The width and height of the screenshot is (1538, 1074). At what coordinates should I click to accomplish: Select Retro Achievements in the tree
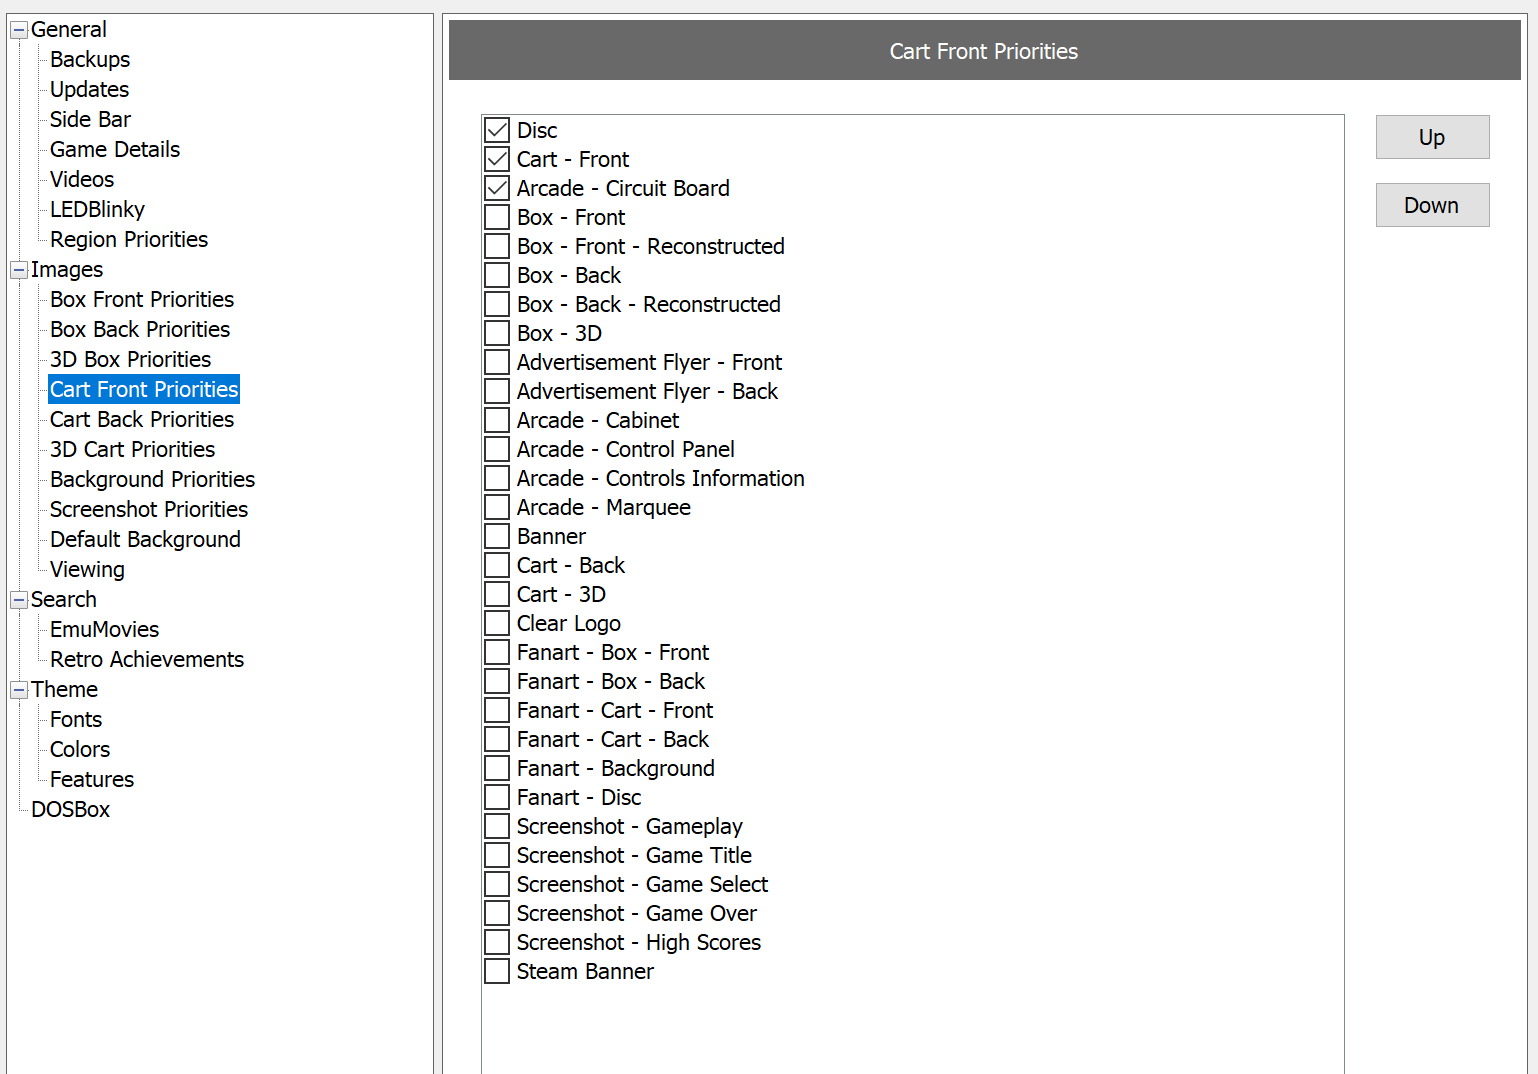tap(147, 660)
